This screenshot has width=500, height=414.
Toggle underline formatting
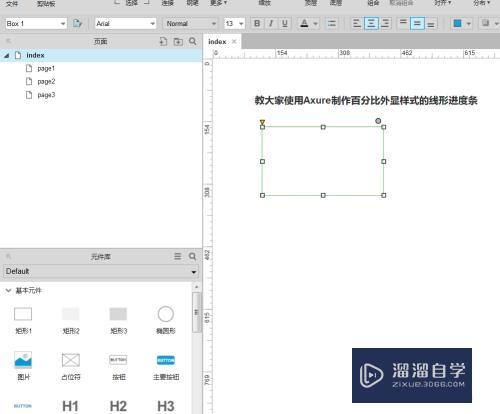285,23
